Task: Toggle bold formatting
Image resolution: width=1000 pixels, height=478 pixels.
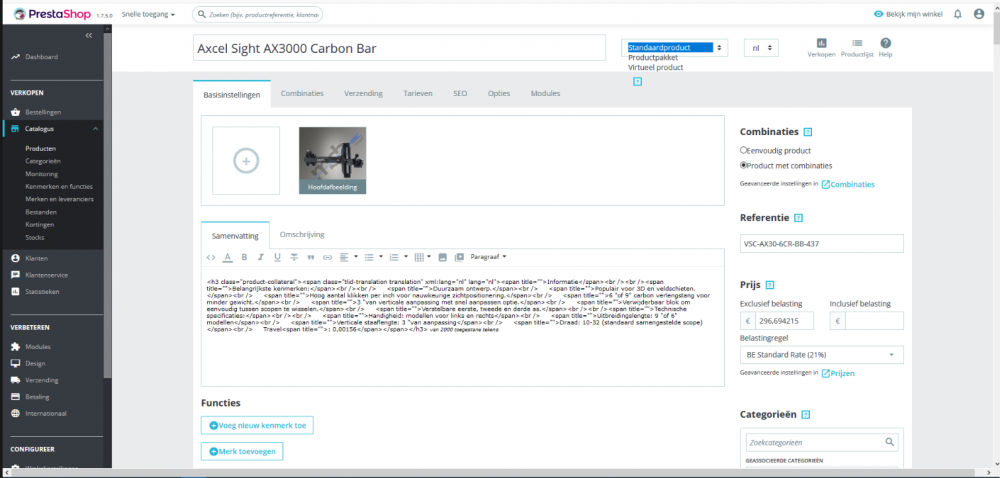Action: pos(244,257)
